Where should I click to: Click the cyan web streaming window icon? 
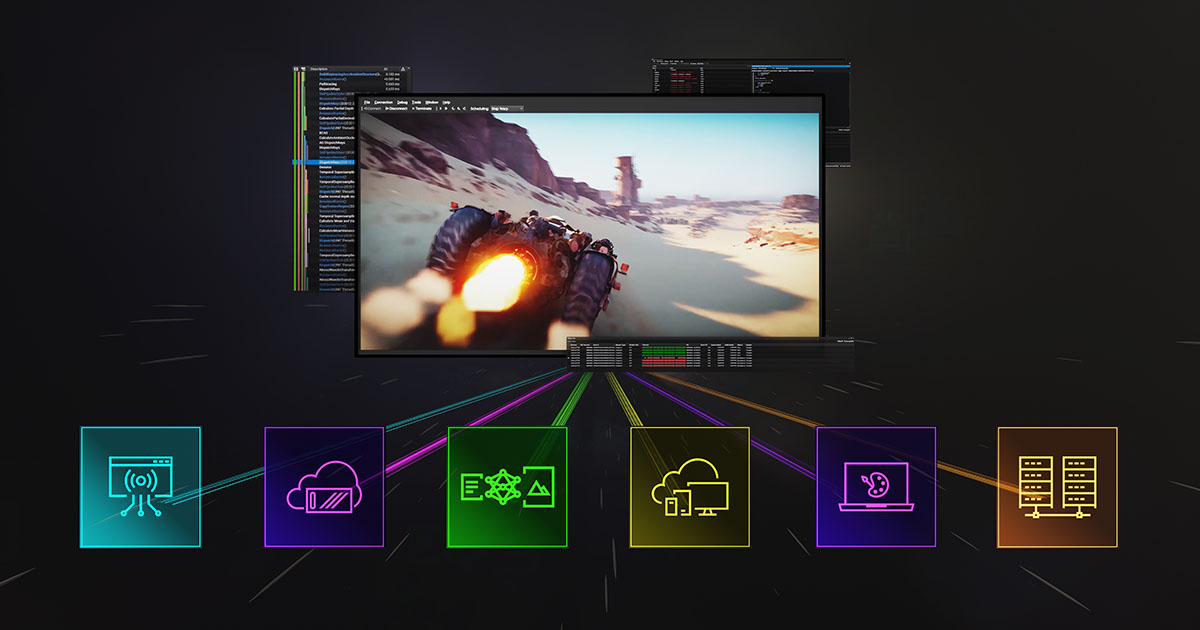coord(140,487)
